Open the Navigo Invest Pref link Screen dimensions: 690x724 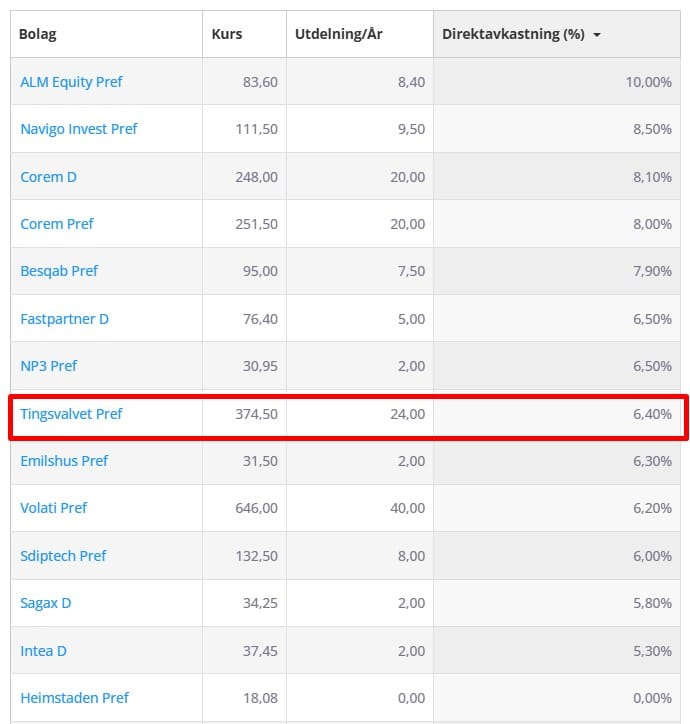[79, 129]
